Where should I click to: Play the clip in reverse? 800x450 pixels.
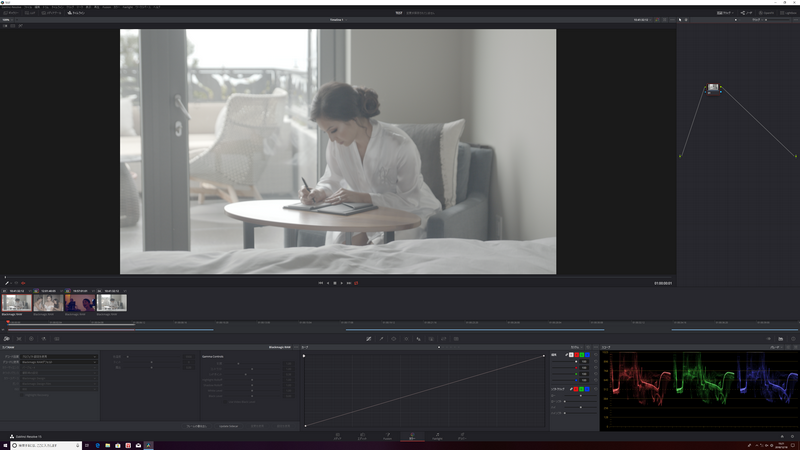click(x=328, y=283)
